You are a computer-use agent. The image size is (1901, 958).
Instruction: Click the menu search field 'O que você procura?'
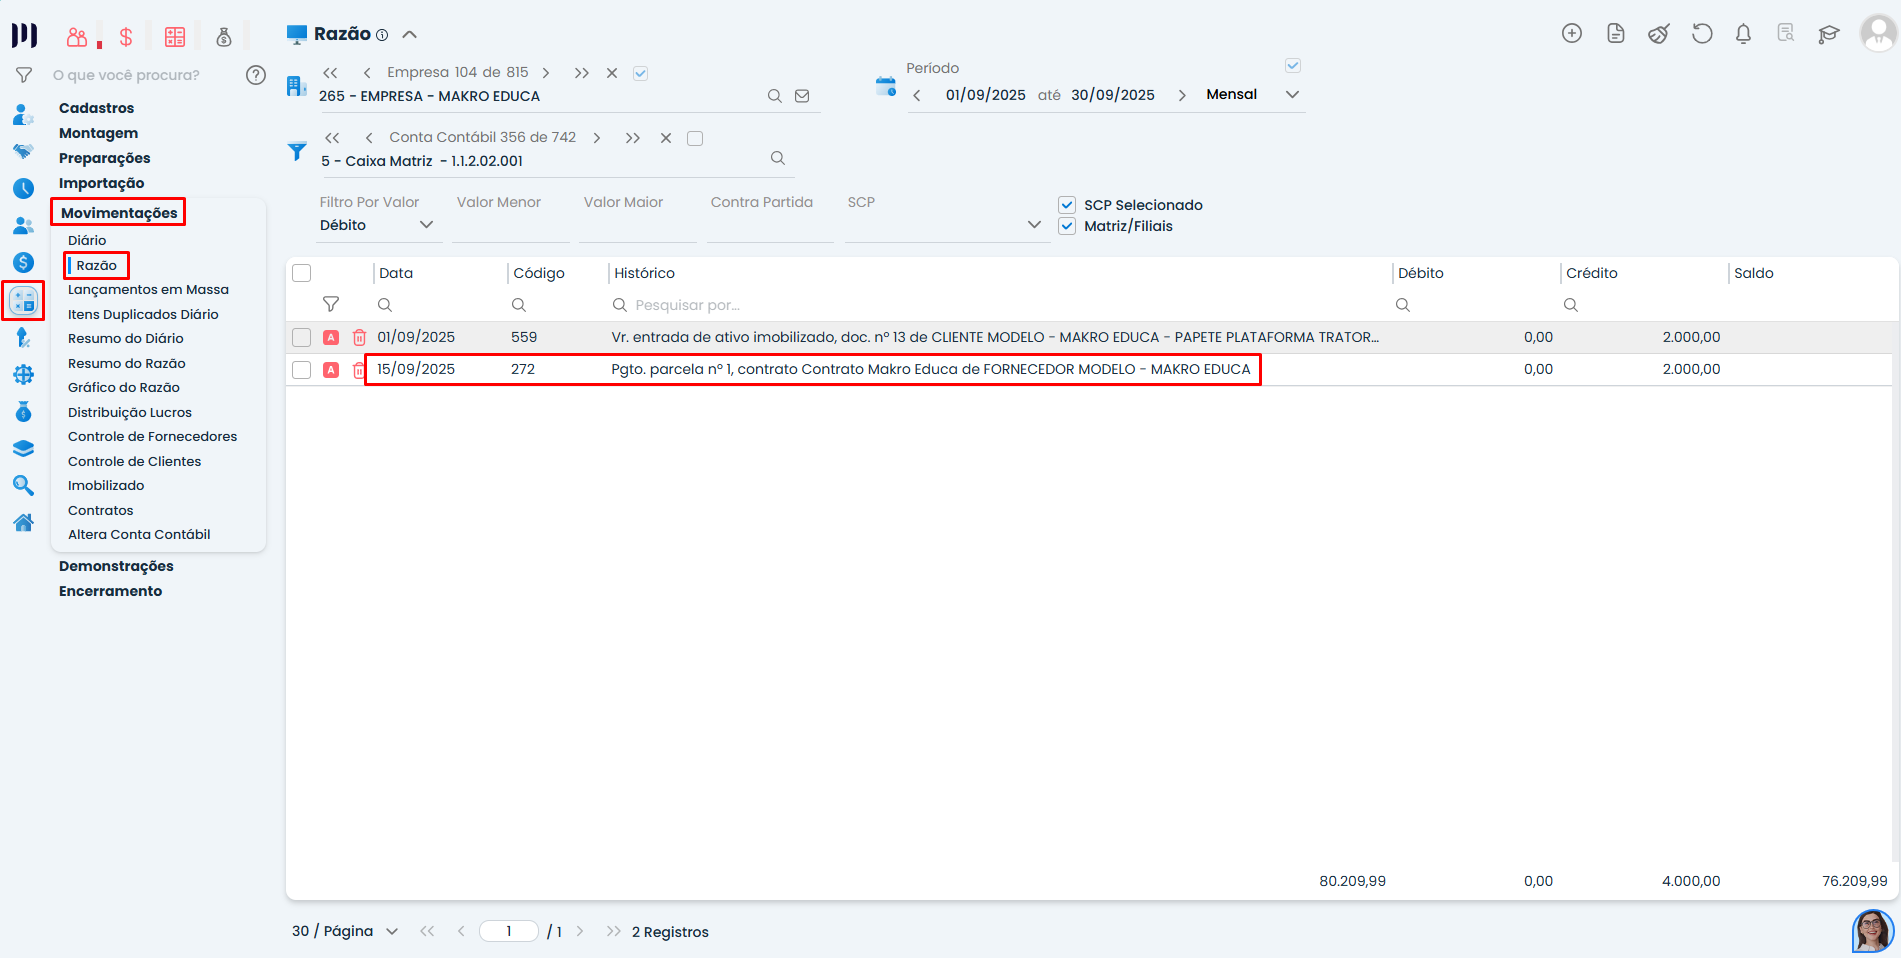coord(126,75)
